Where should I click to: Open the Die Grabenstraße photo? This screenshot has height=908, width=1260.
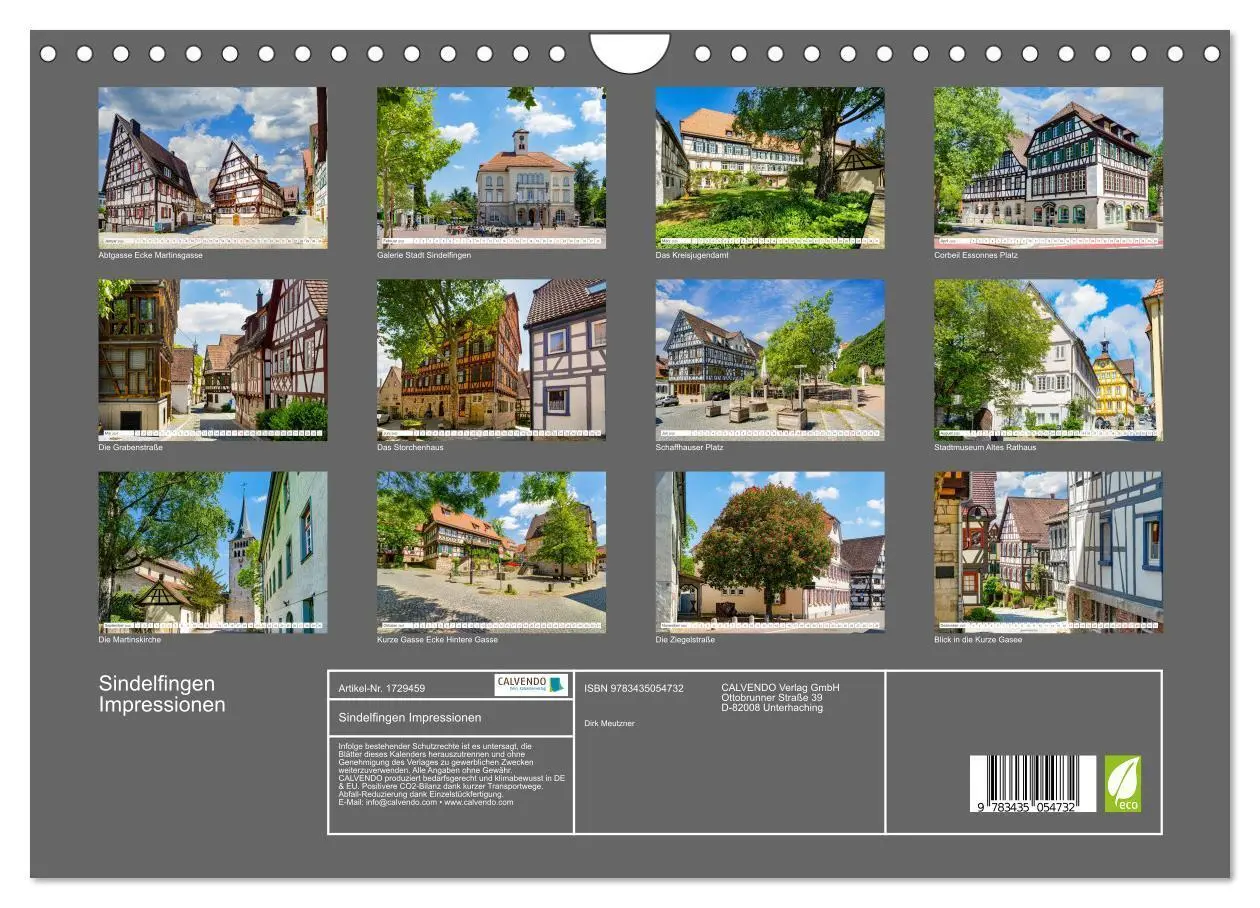(213, 360)
